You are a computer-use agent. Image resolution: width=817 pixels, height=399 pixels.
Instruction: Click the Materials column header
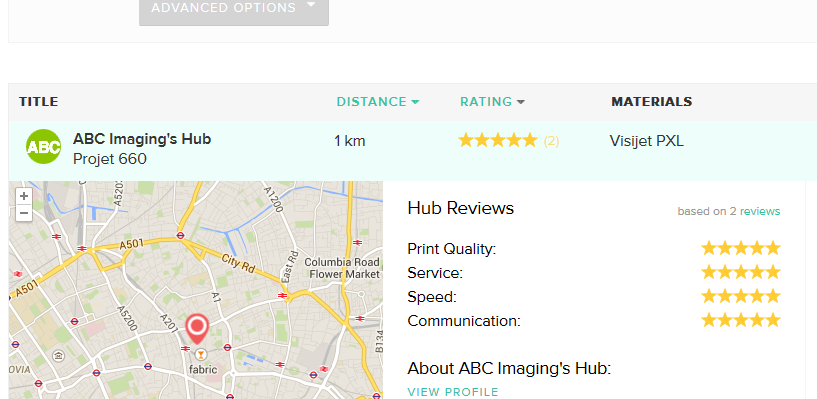point(651,102)
